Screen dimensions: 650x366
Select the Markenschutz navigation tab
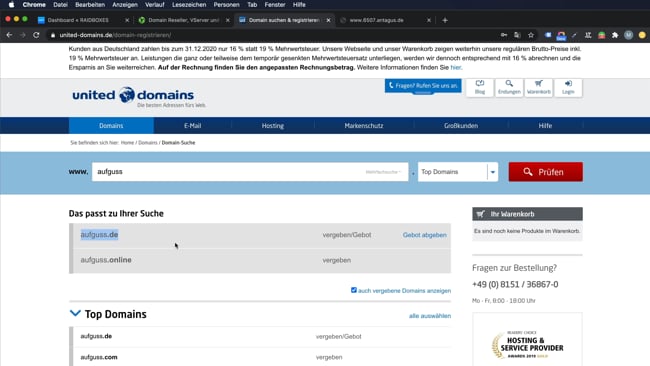tap(364, 126)
